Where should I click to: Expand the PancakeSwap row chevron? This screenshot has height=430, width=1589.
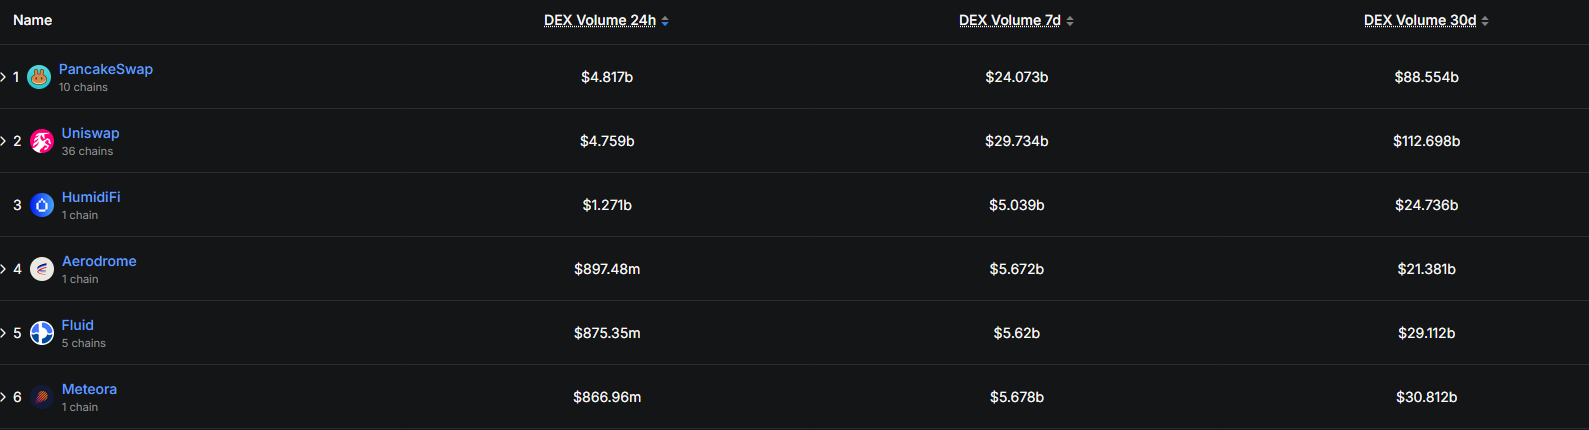pyautogui.click(x=3, y=77)
